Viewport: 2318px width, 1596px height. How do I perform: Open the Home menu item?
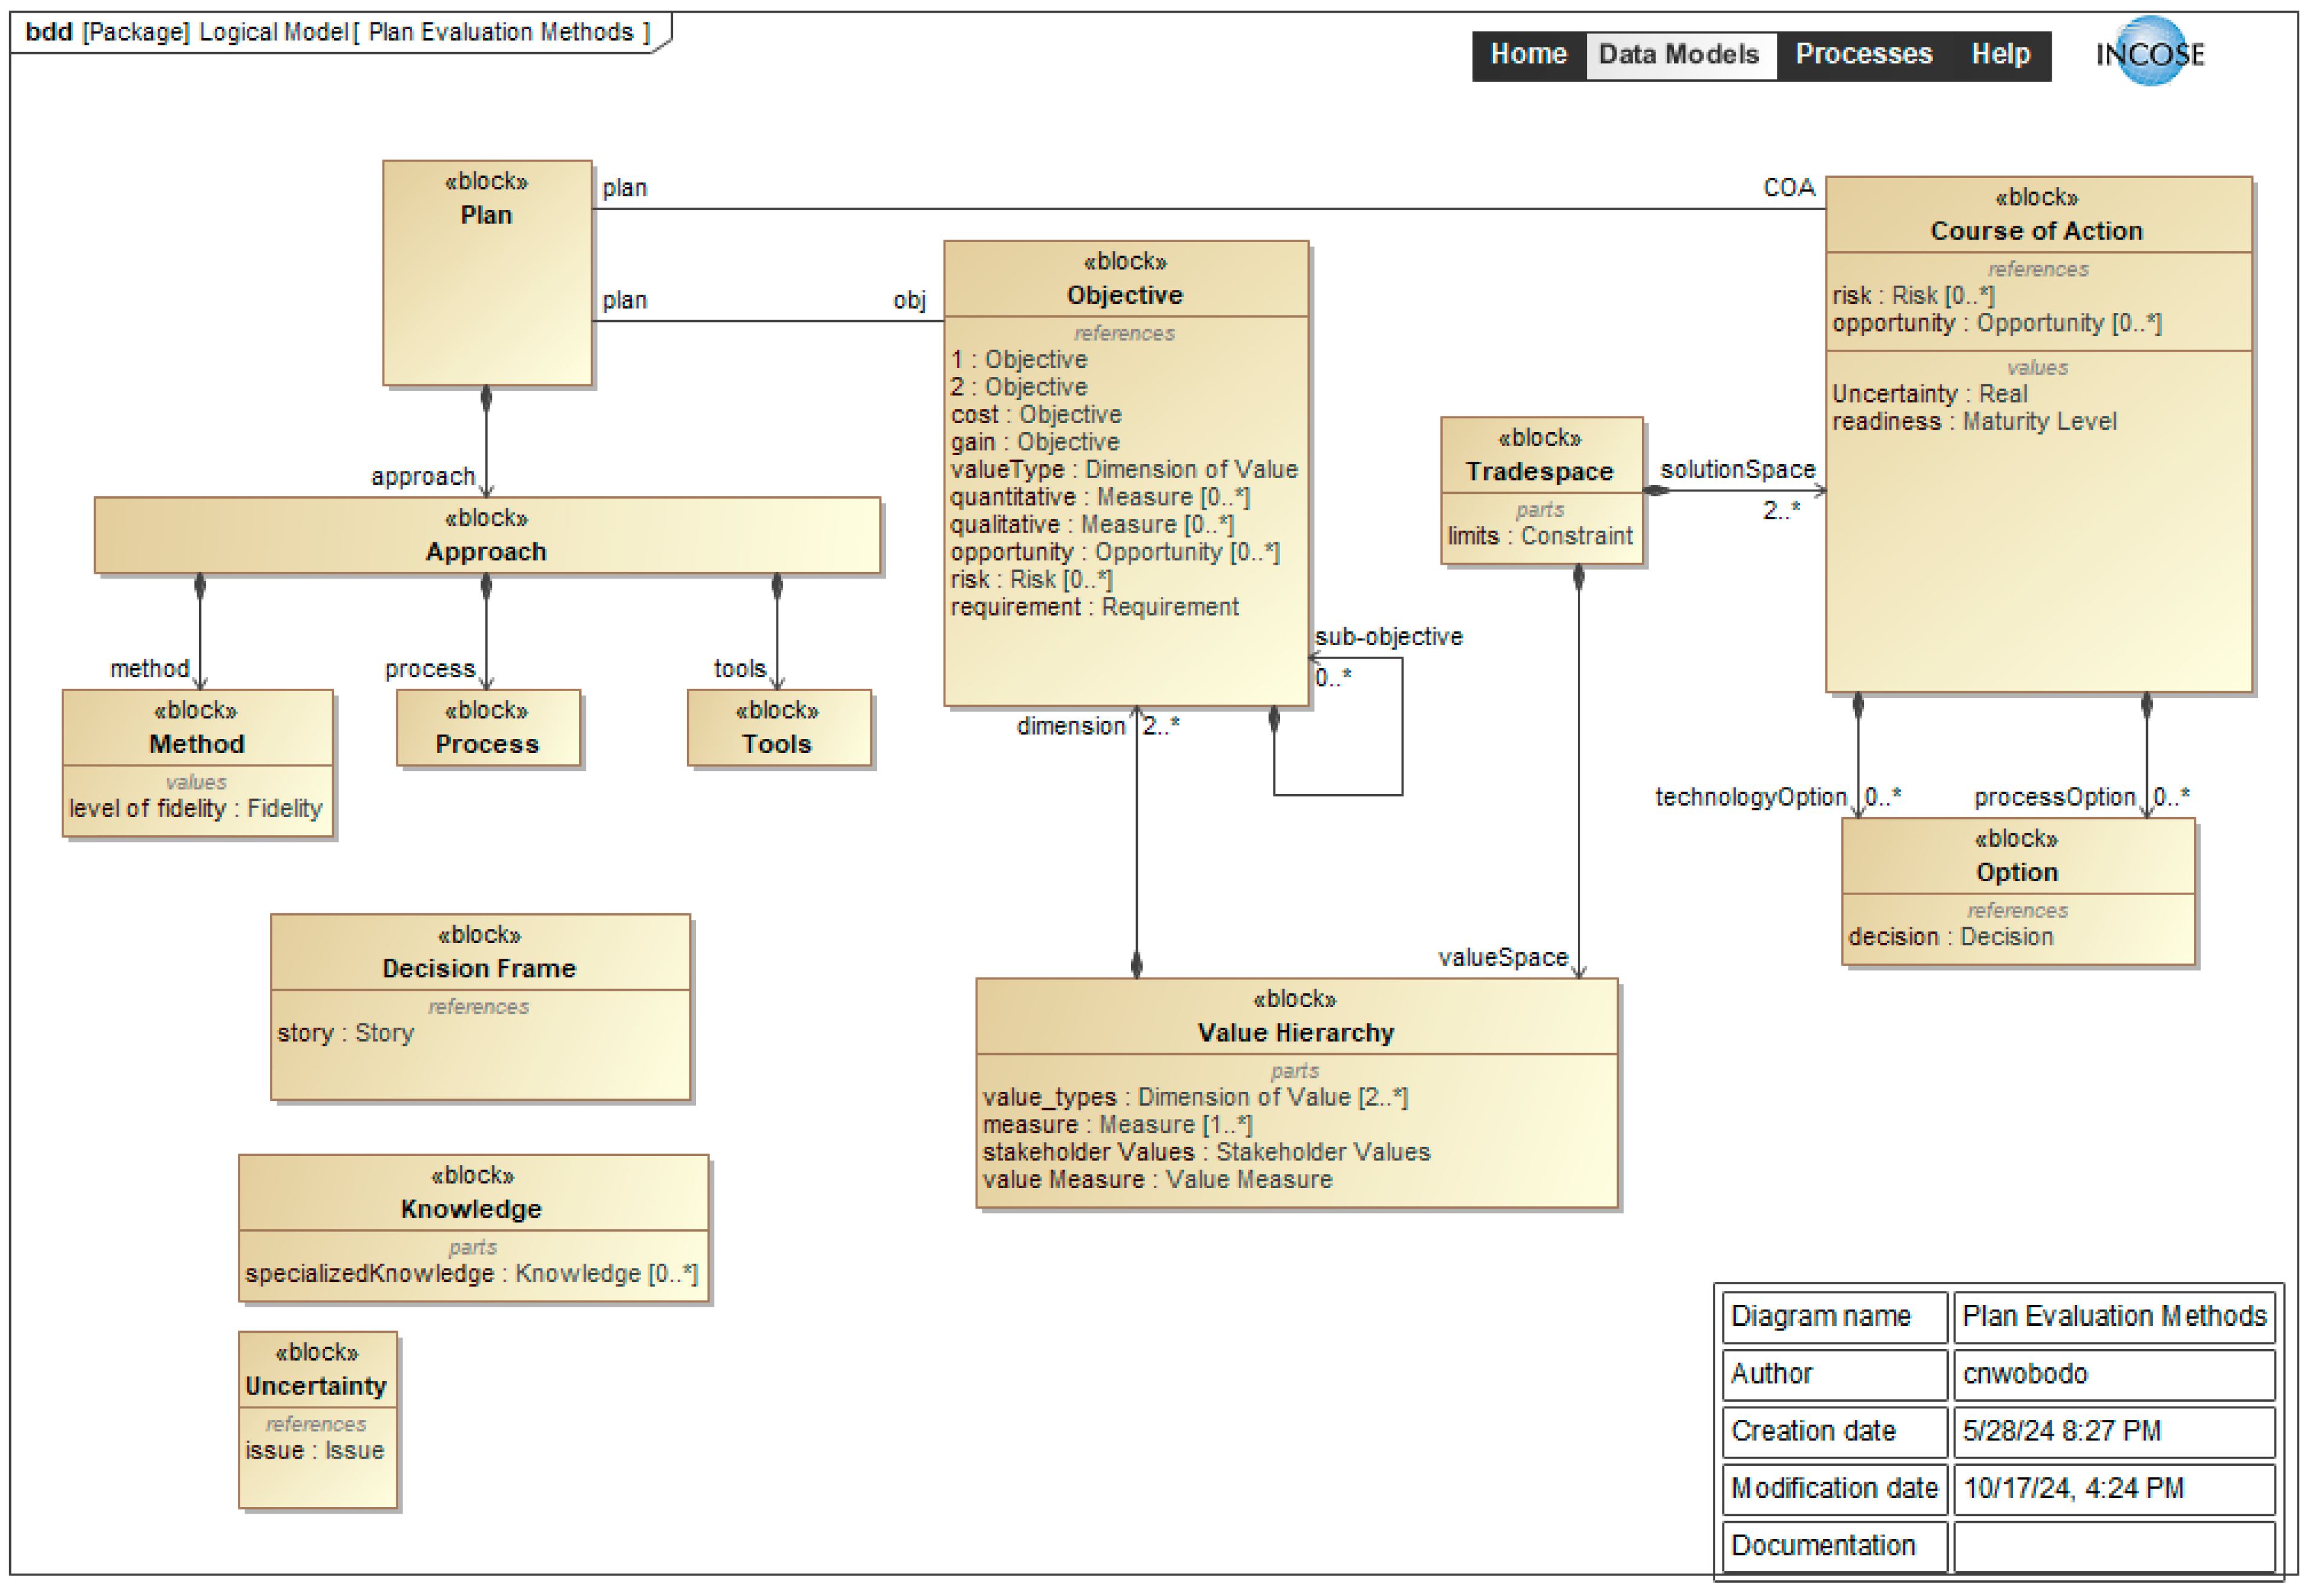point(1528,54)
